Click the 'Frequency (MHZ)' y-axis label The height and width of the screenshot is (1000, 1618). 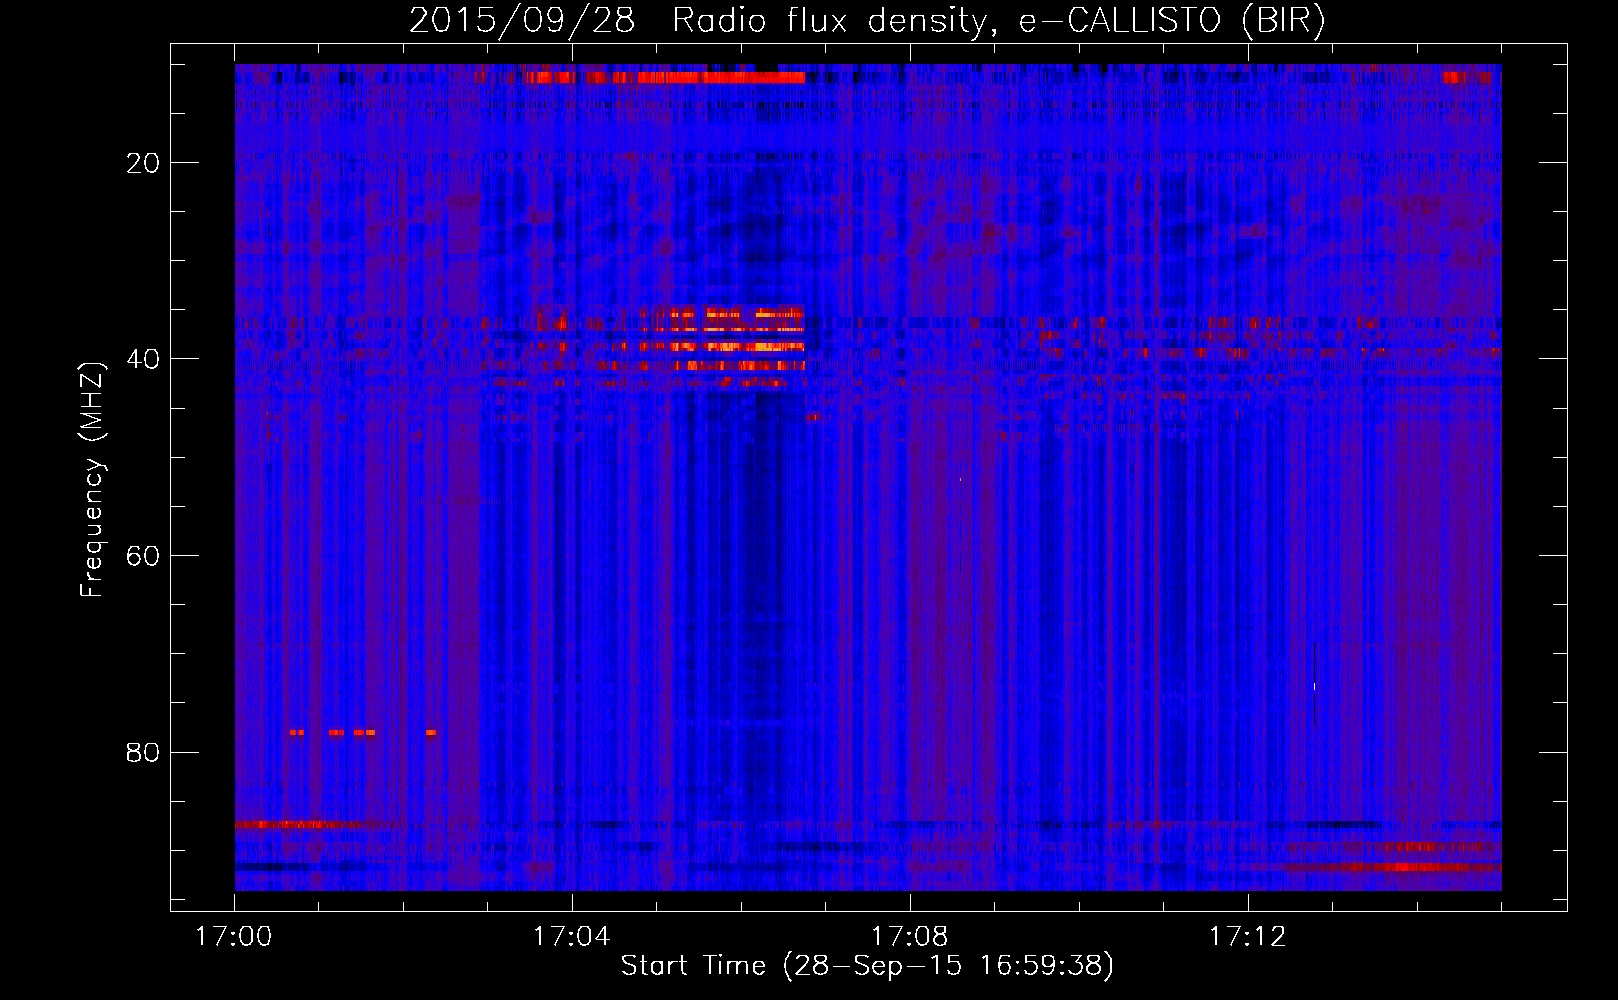click(x=92, y=480)
